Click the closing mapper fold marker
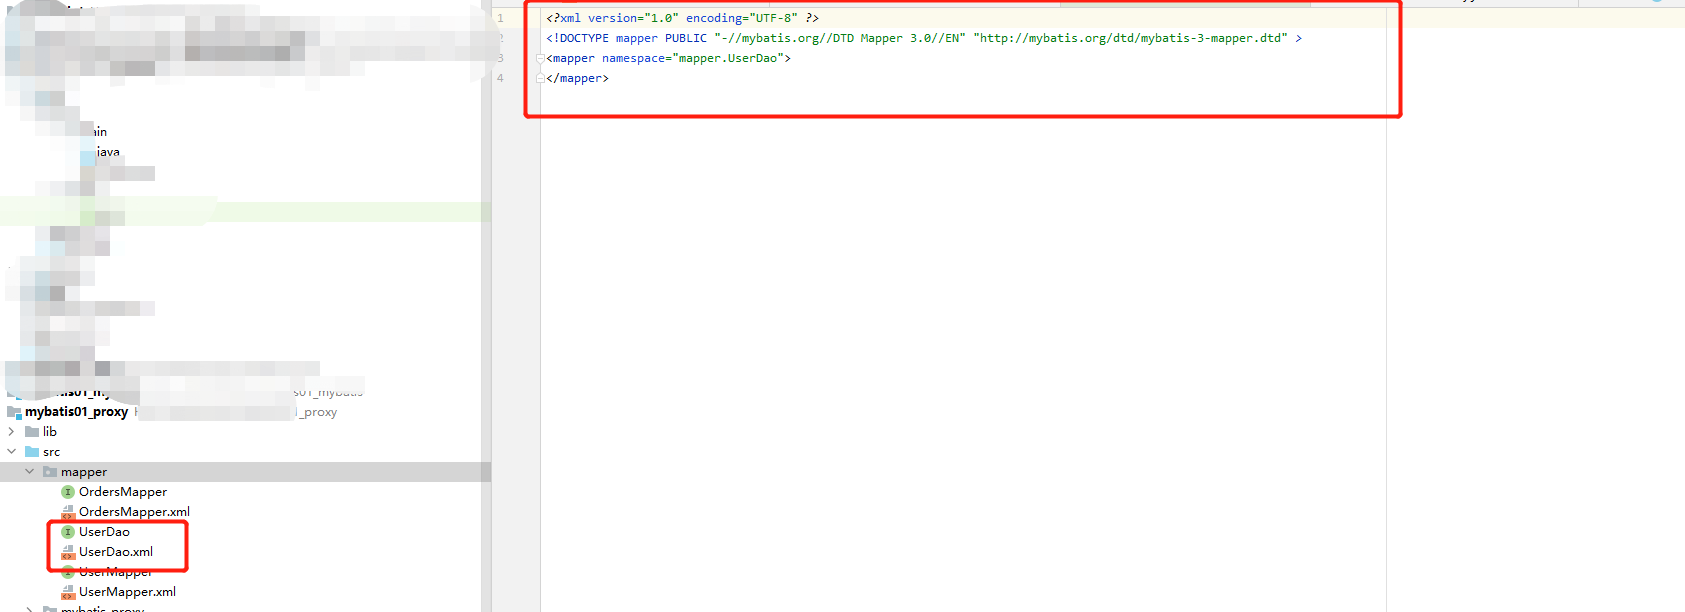1685x612 pixels. click(540, 78)
